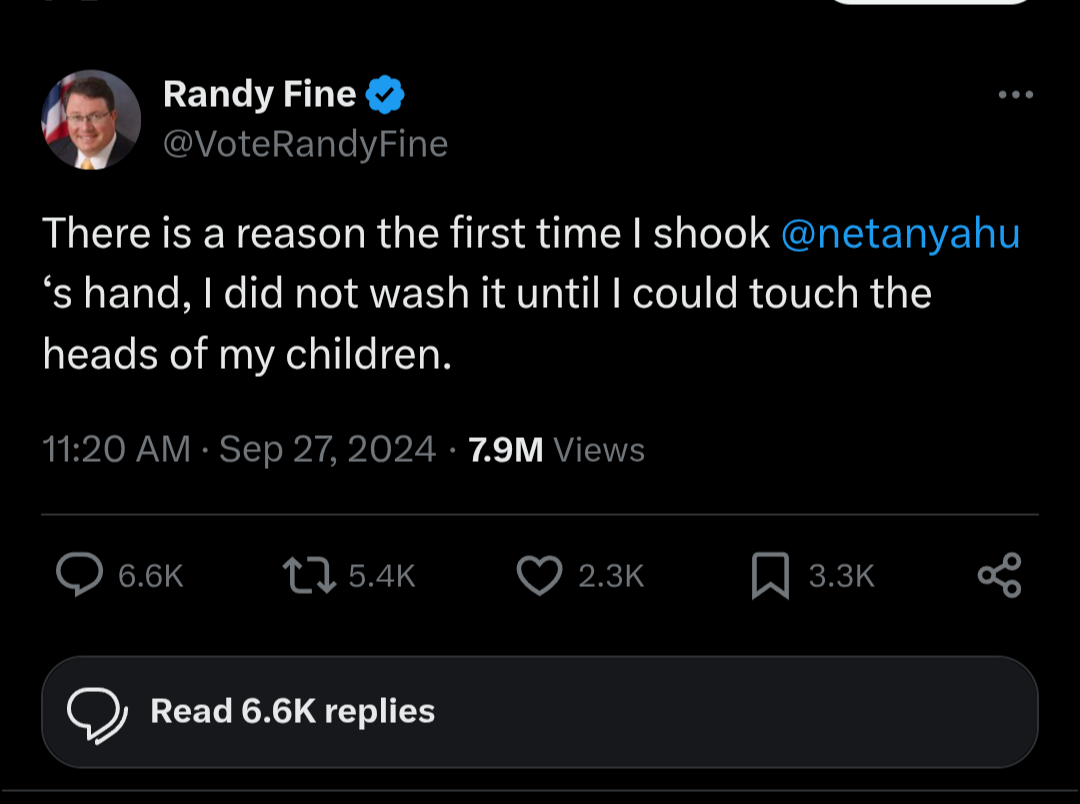1080x804 pixels.
Task: Click the Randy Fine display name
Action: [x=259, y=95]
